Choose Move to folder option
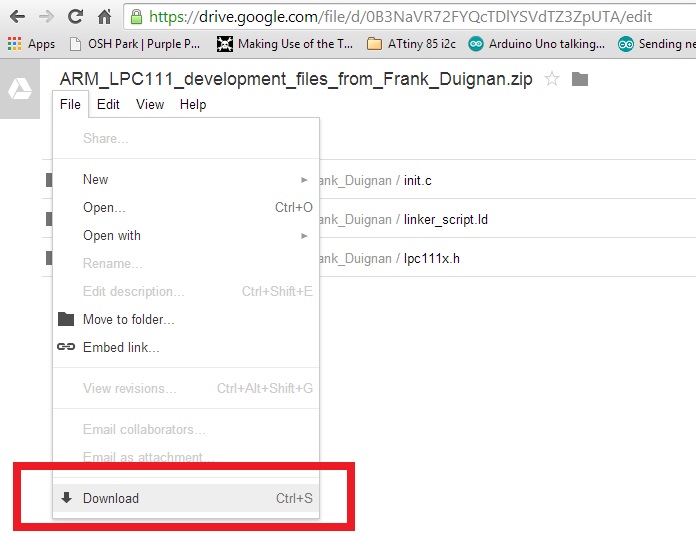The height and width of the screenshot is (552, 696). [128, 320]
